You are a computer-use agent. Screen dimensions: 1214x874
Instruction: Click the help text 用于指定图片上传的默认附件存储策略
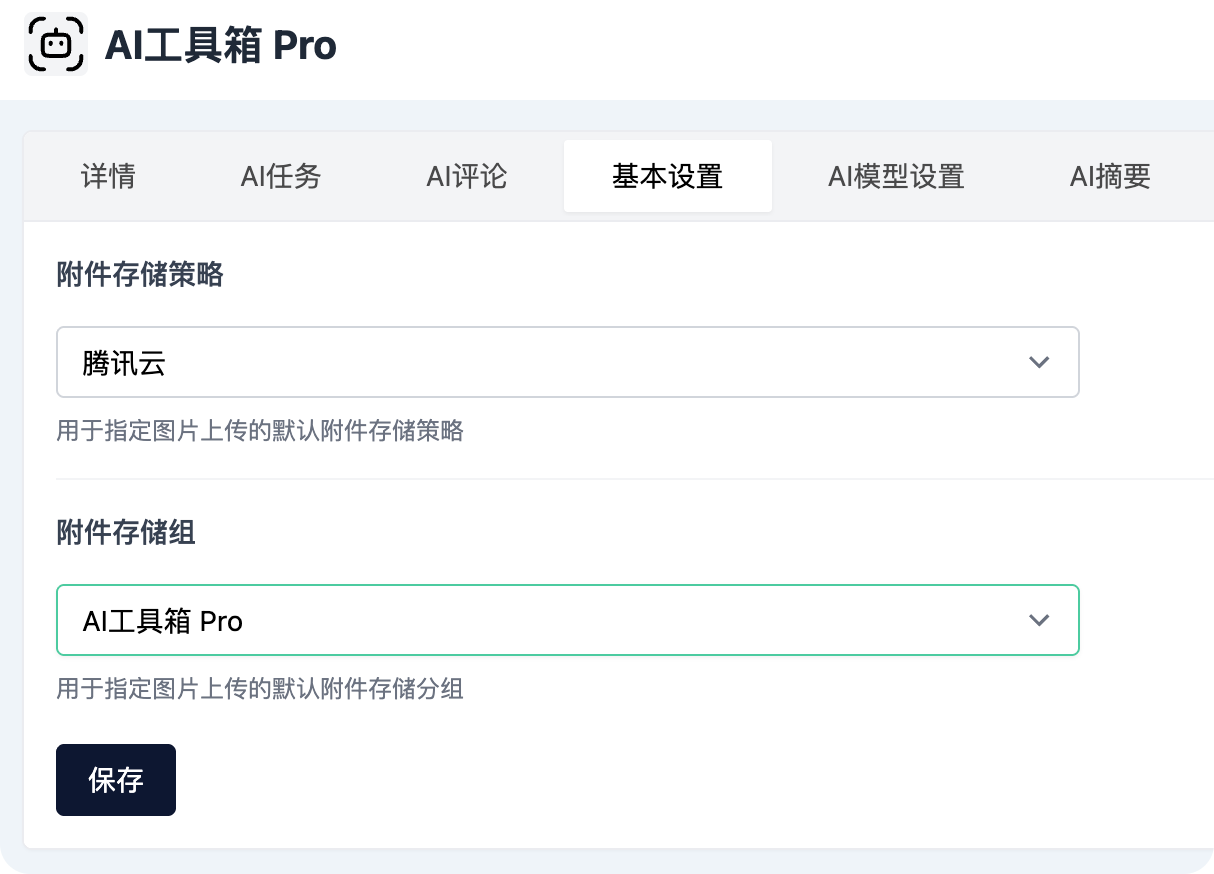pos(260,431)
